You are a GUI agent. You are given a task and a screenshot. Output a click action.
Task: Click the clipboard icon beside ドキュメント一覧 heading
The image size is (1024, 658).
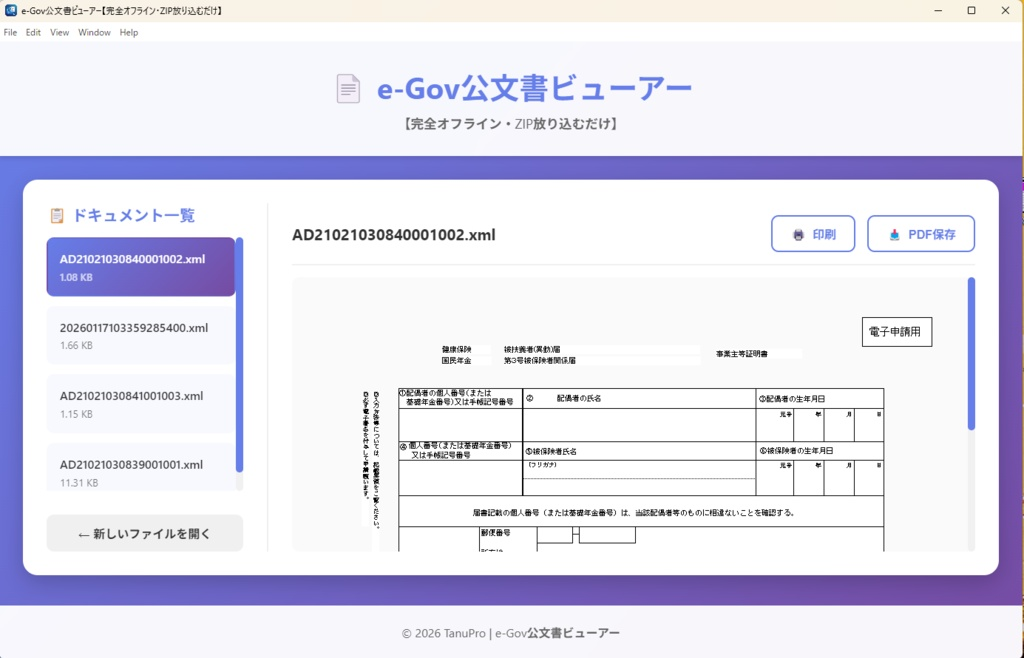[x=55, y=215]
